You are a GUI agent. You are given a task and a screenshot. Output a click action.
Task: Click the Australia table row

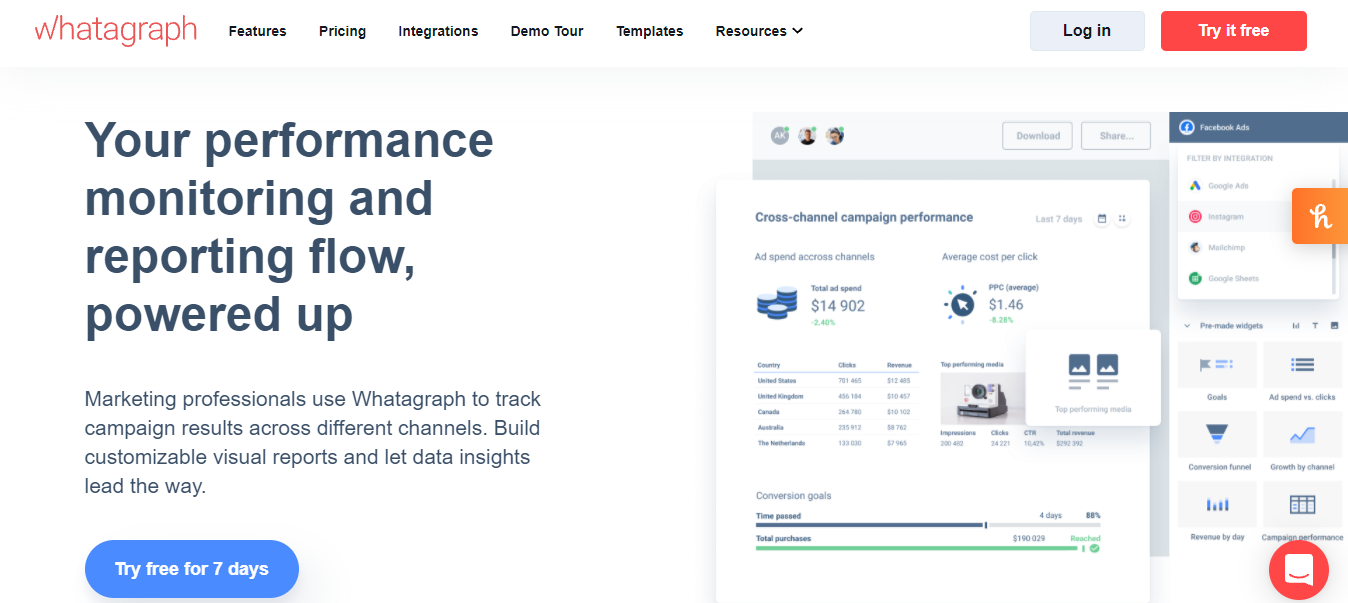coord(835,427)
